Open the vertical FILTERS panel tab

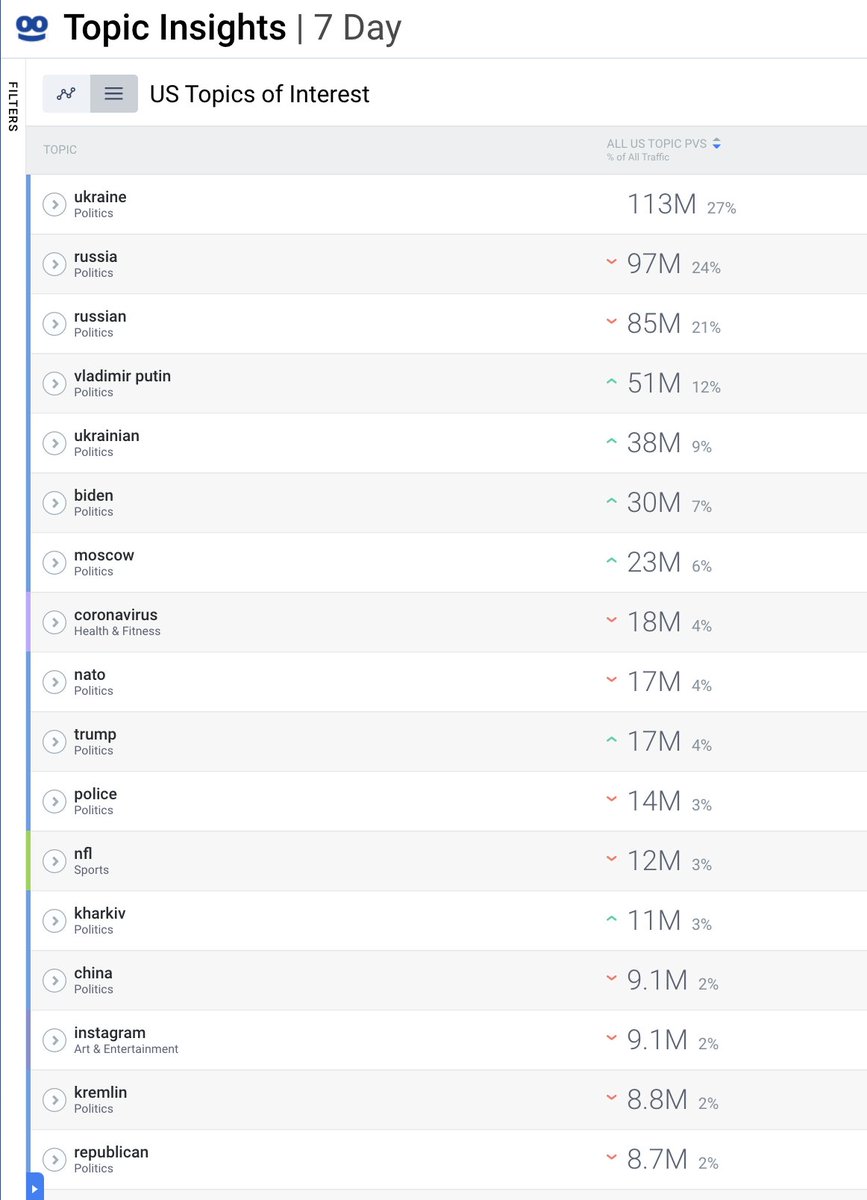click(x=13, y=107)
